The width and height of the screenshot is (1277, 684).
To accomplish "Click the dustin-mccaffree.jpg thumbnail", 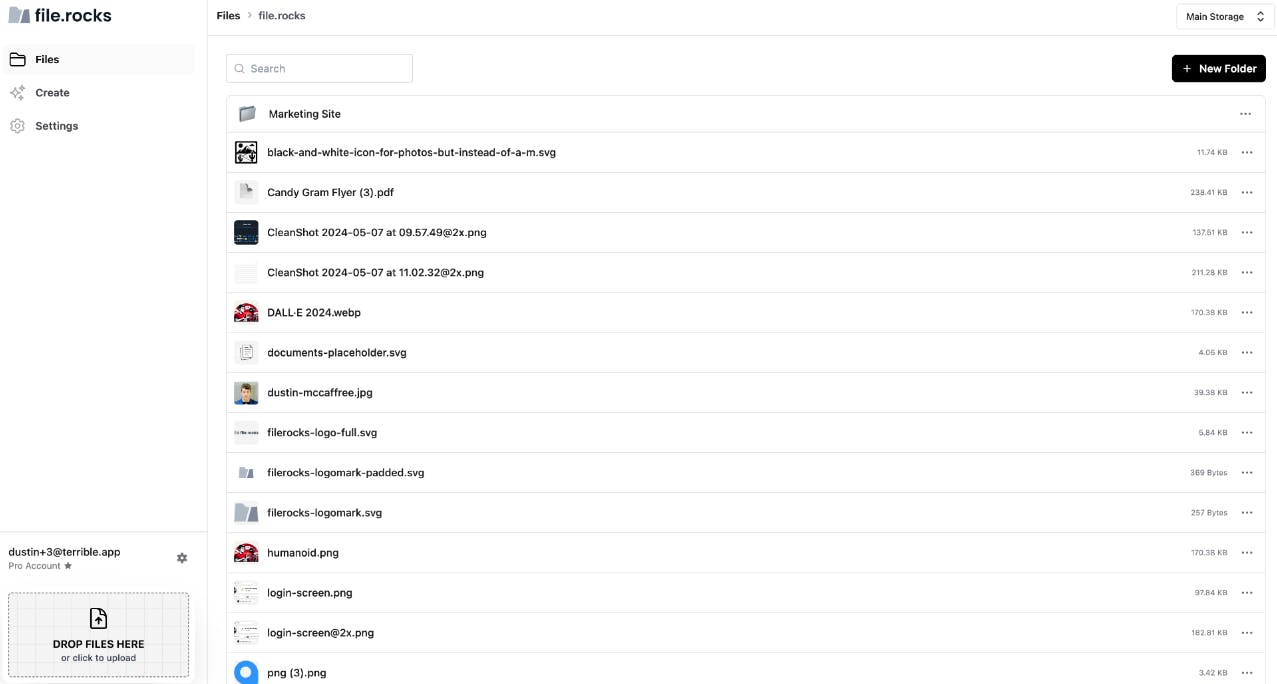I will (x=246, y=393).
